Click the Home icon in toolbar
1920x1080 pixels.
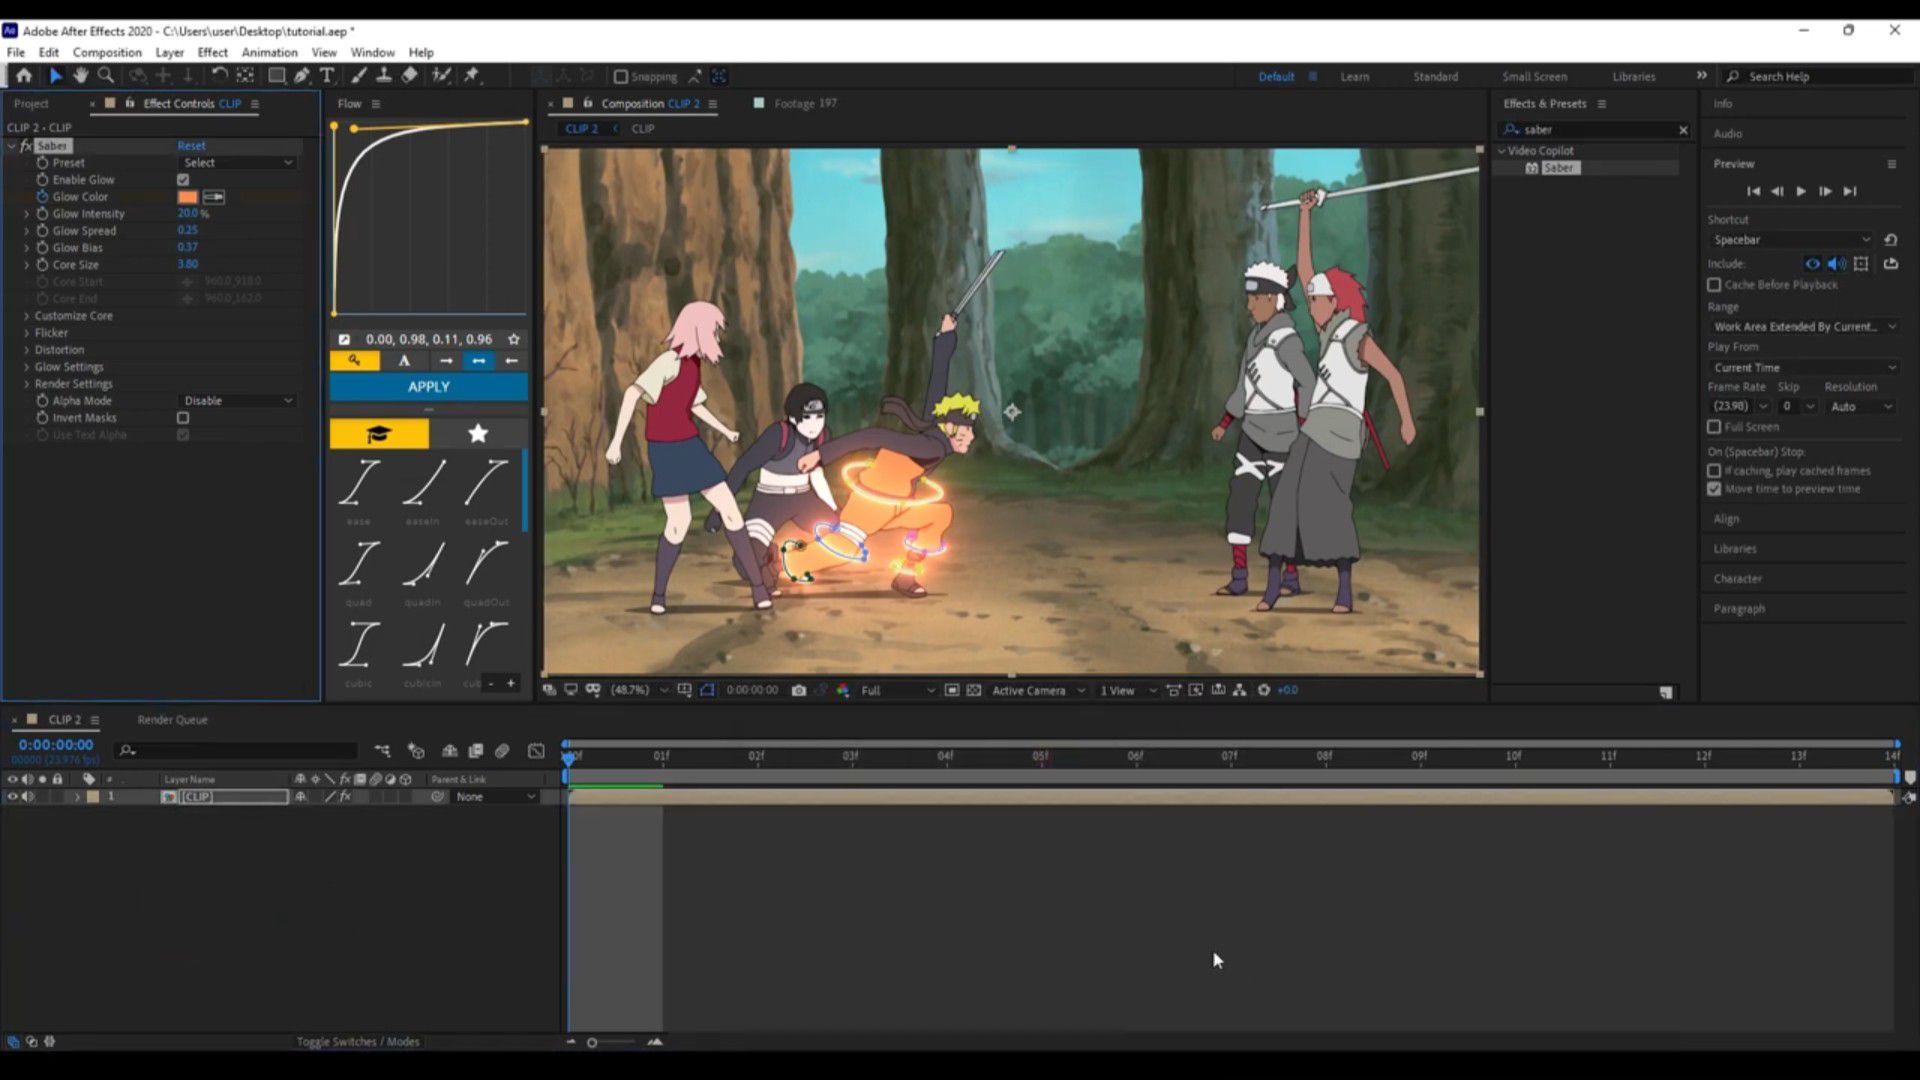(x=24, y=76)
